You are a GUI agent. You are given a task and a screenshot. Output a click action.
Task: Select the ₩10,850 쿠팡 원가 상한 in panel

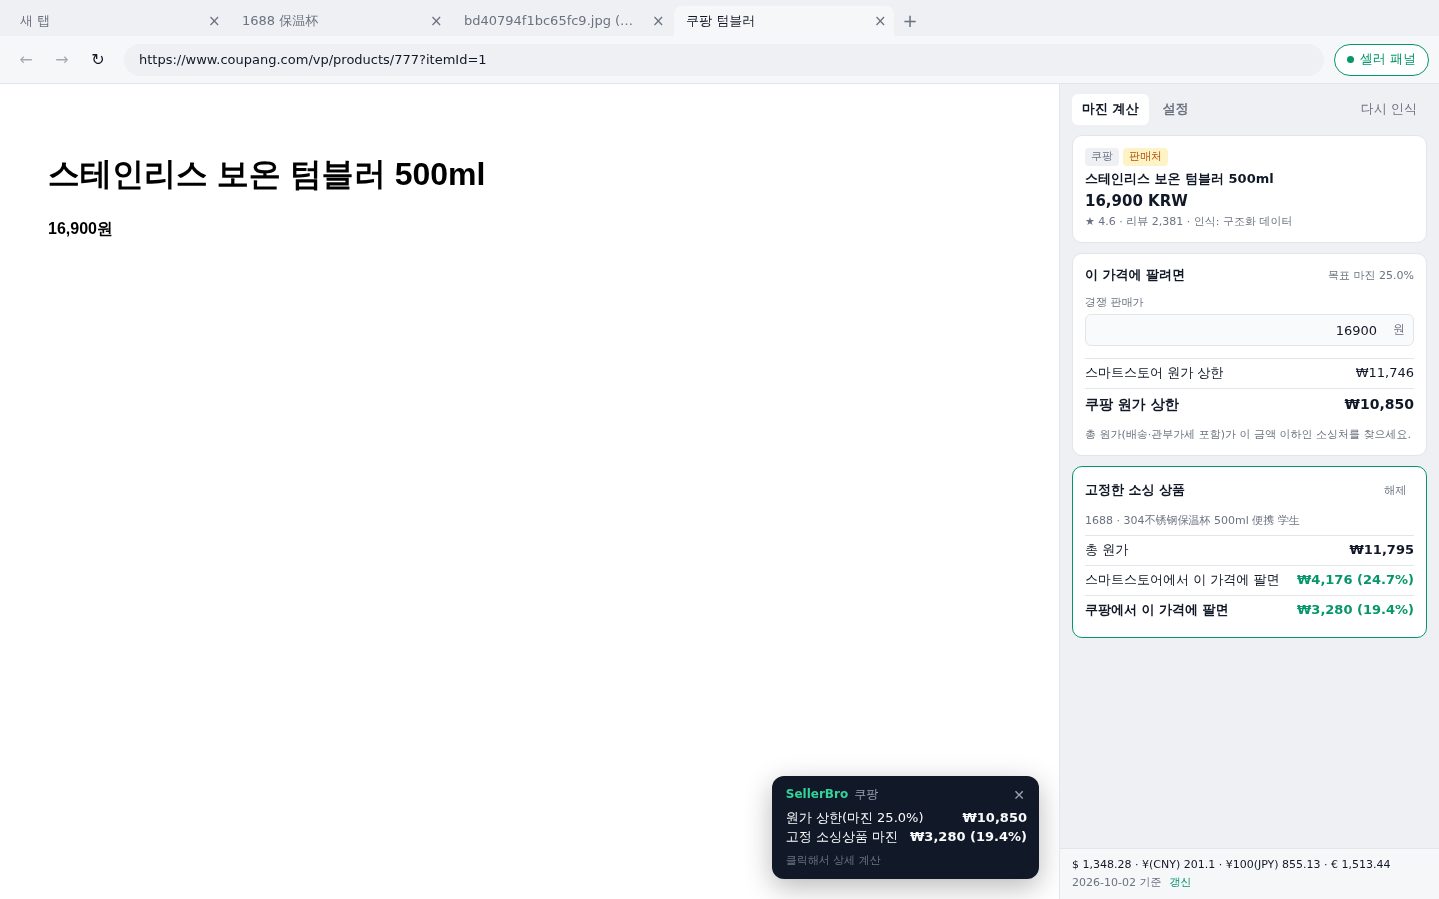click(x=1379, y=405)
